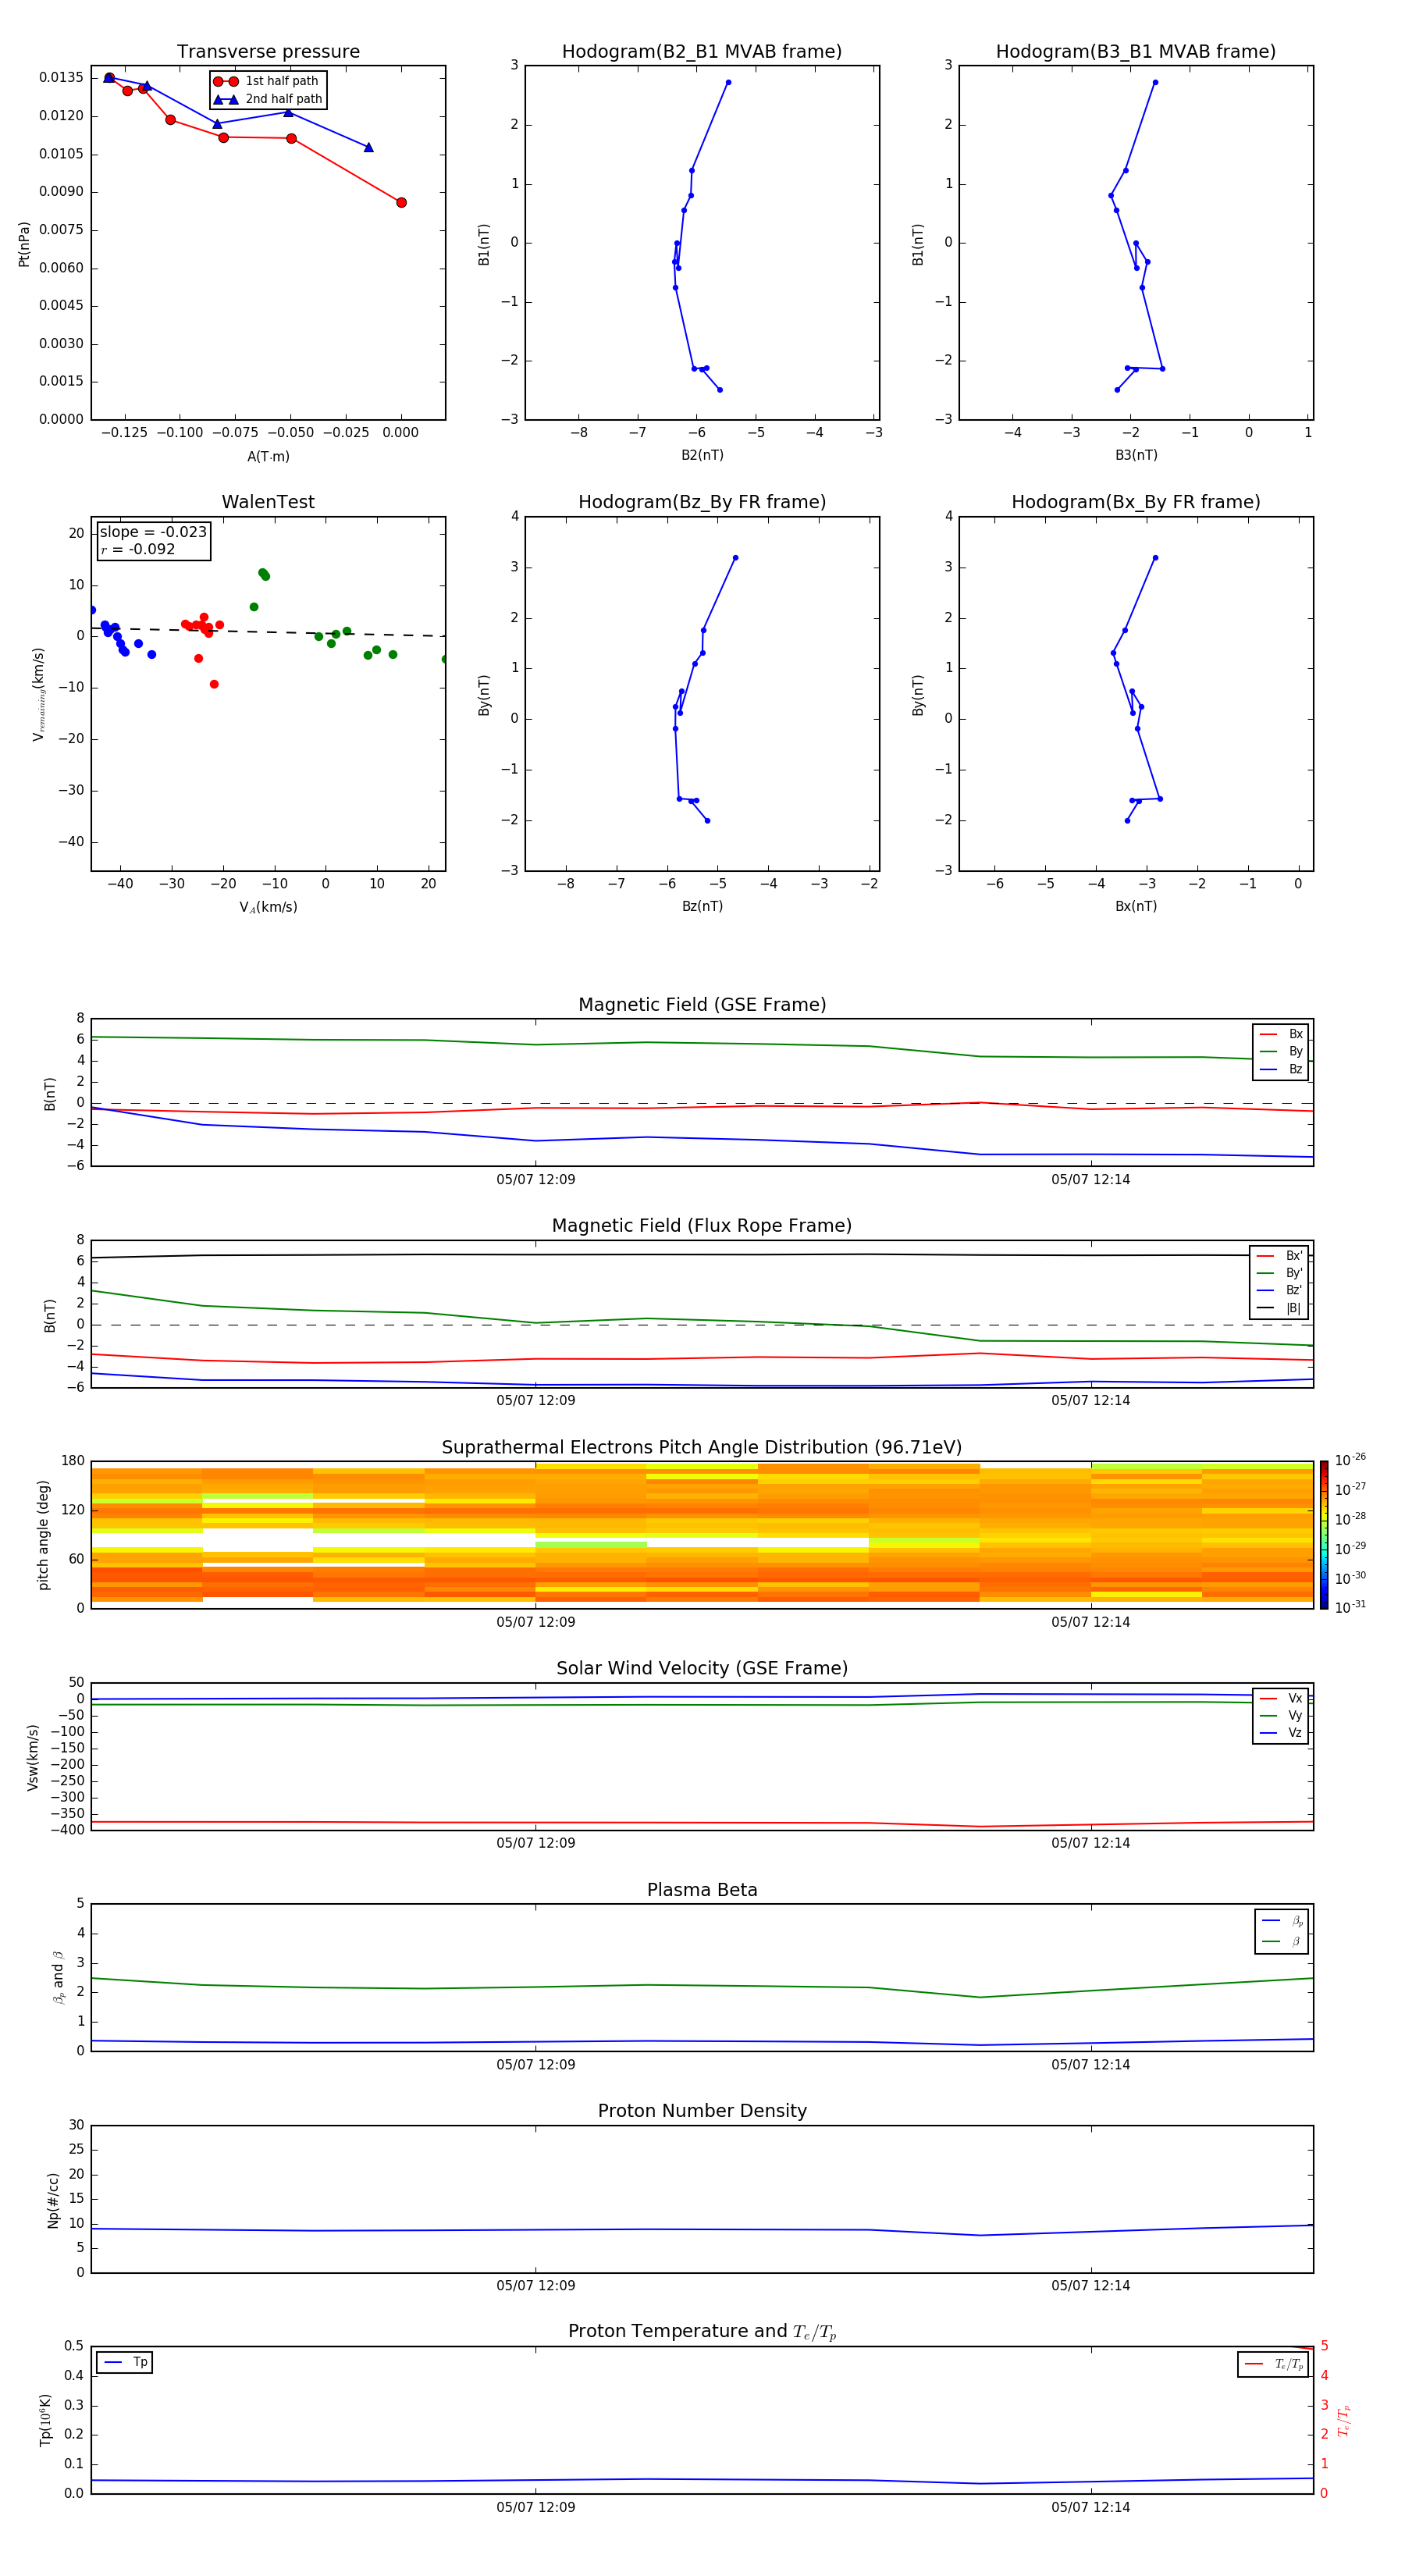Click the "Solar Wind Velocity (GSE Frame)" title
Viewport: 1405px width, 2576px height.
point(702,1669)
